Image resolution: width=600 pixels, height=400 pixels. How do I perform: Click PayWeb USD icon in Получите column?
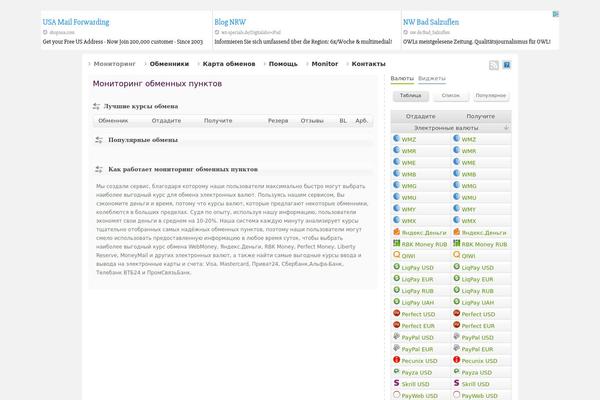click(457, 395)
